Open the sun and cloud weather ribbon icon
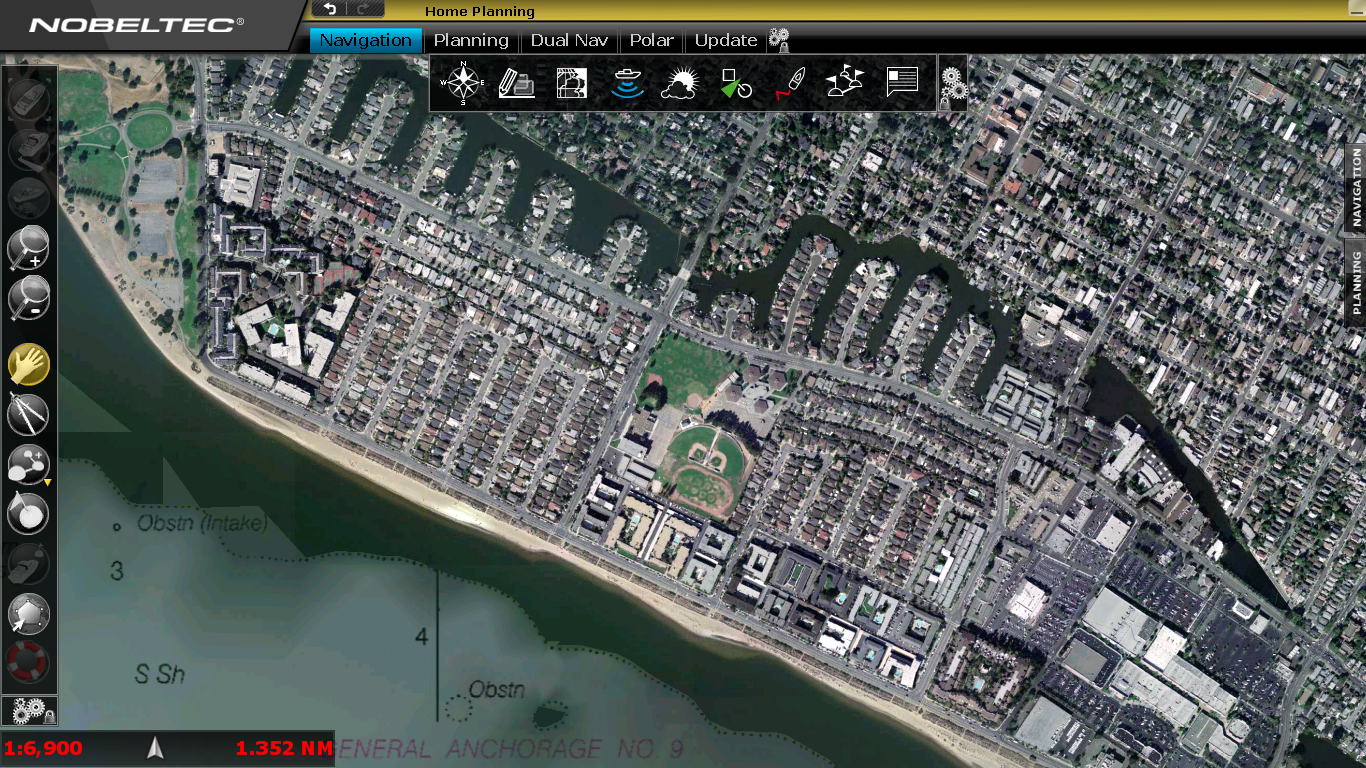The image size is (1366, 768). [x=681, y=84]
